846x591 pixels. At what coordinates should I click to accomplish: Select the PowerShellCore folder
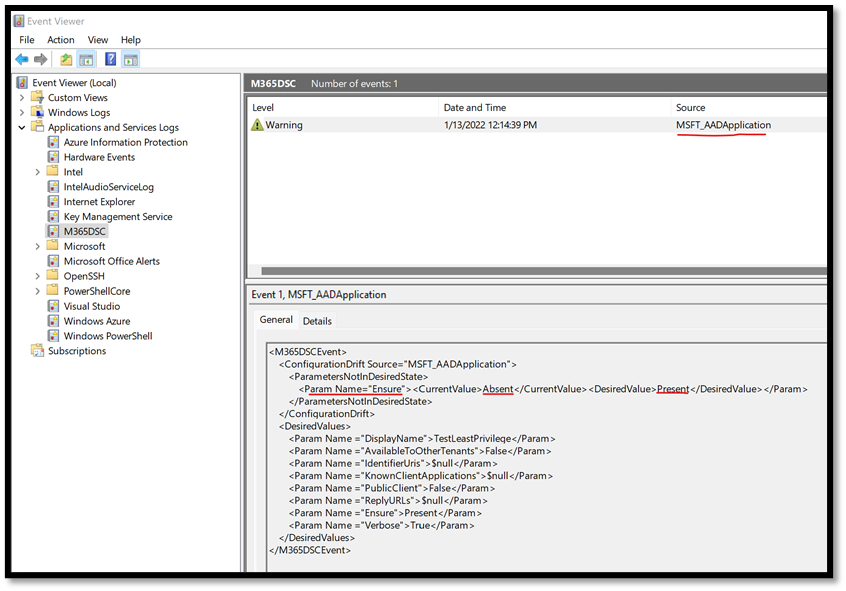point(97,291)
